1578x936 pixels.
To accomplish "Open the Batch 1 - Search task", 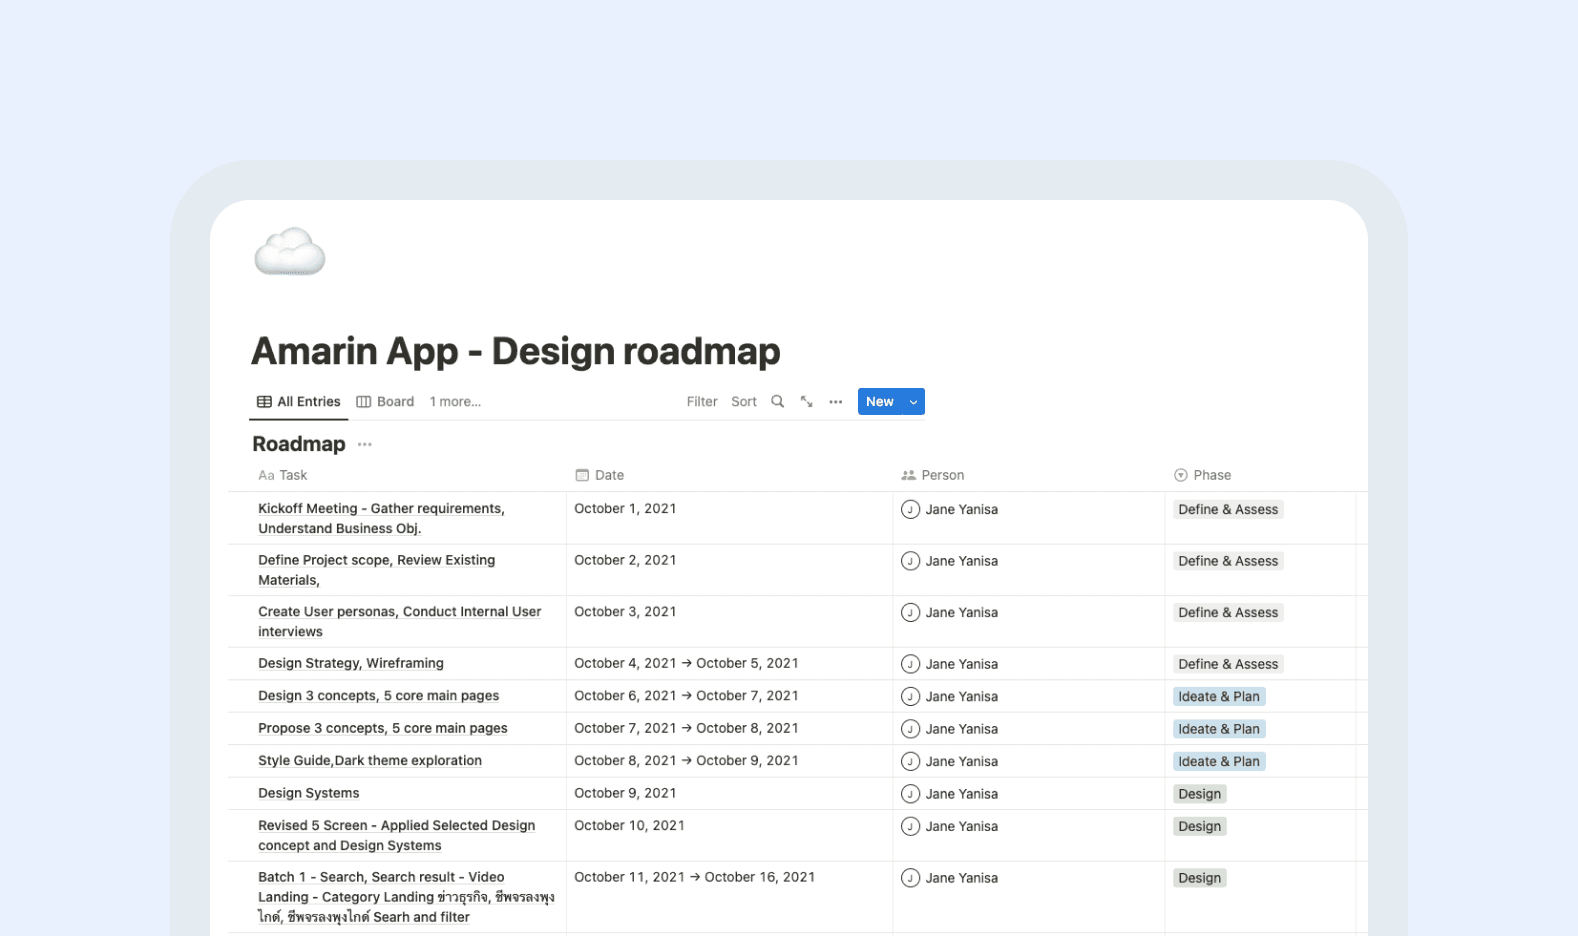I will [406, 897].
